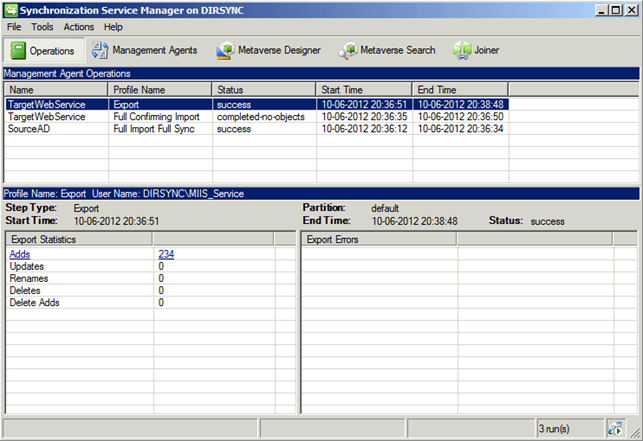Screen dimensions: 643x441
Task: Click start time 10-06-2012 20:36:12 cell
Action: [x=364, y=129]
